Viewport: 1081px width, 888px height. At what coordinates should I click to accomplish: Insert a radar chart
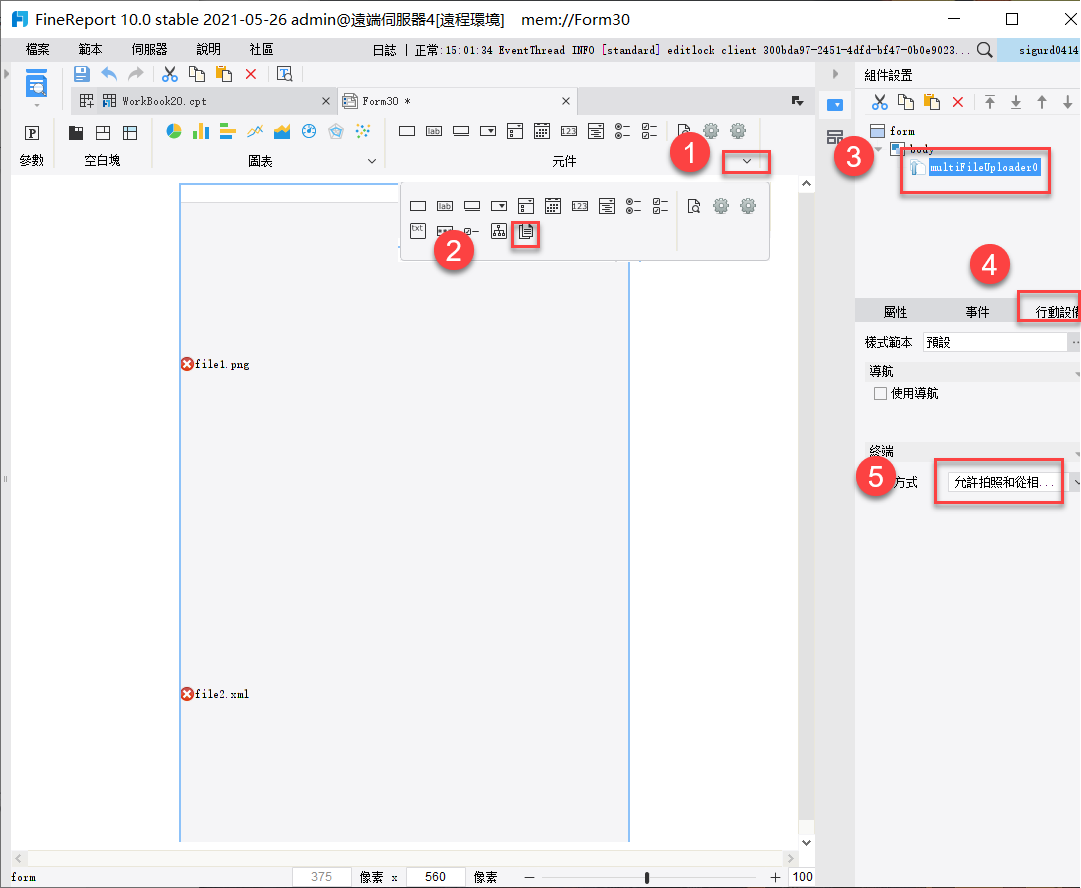pyautogui.click(x=336, y=131)
